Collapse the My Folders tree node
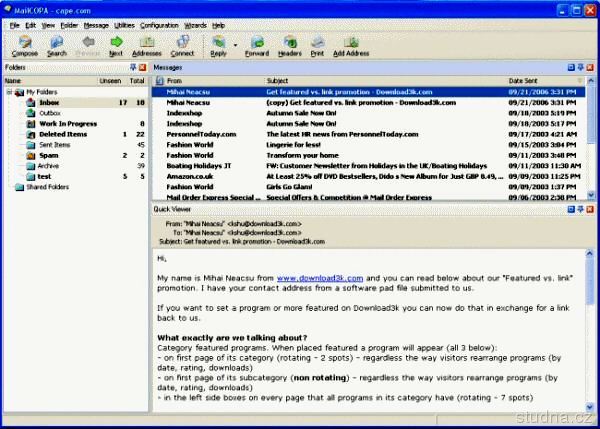 pos(9,92)
